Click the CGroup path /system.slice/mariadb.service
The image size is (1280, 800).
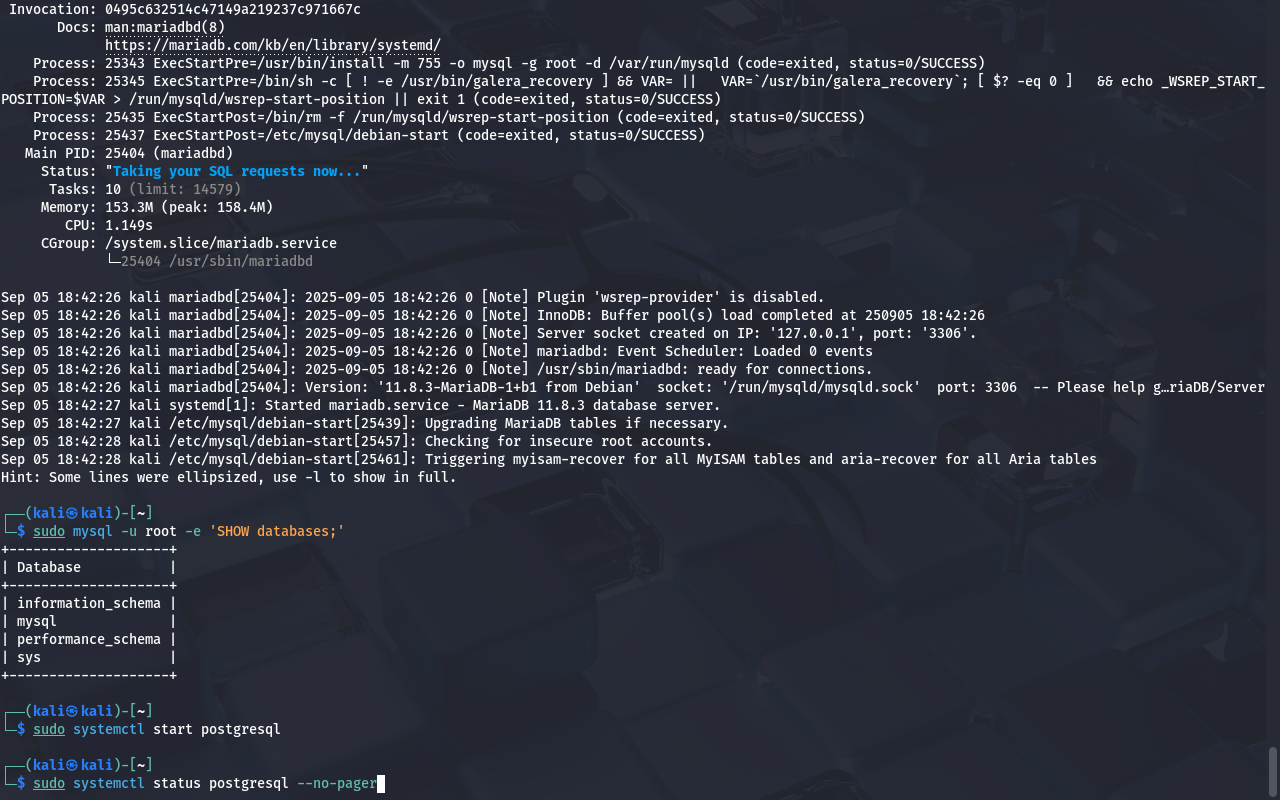(221, 243)
